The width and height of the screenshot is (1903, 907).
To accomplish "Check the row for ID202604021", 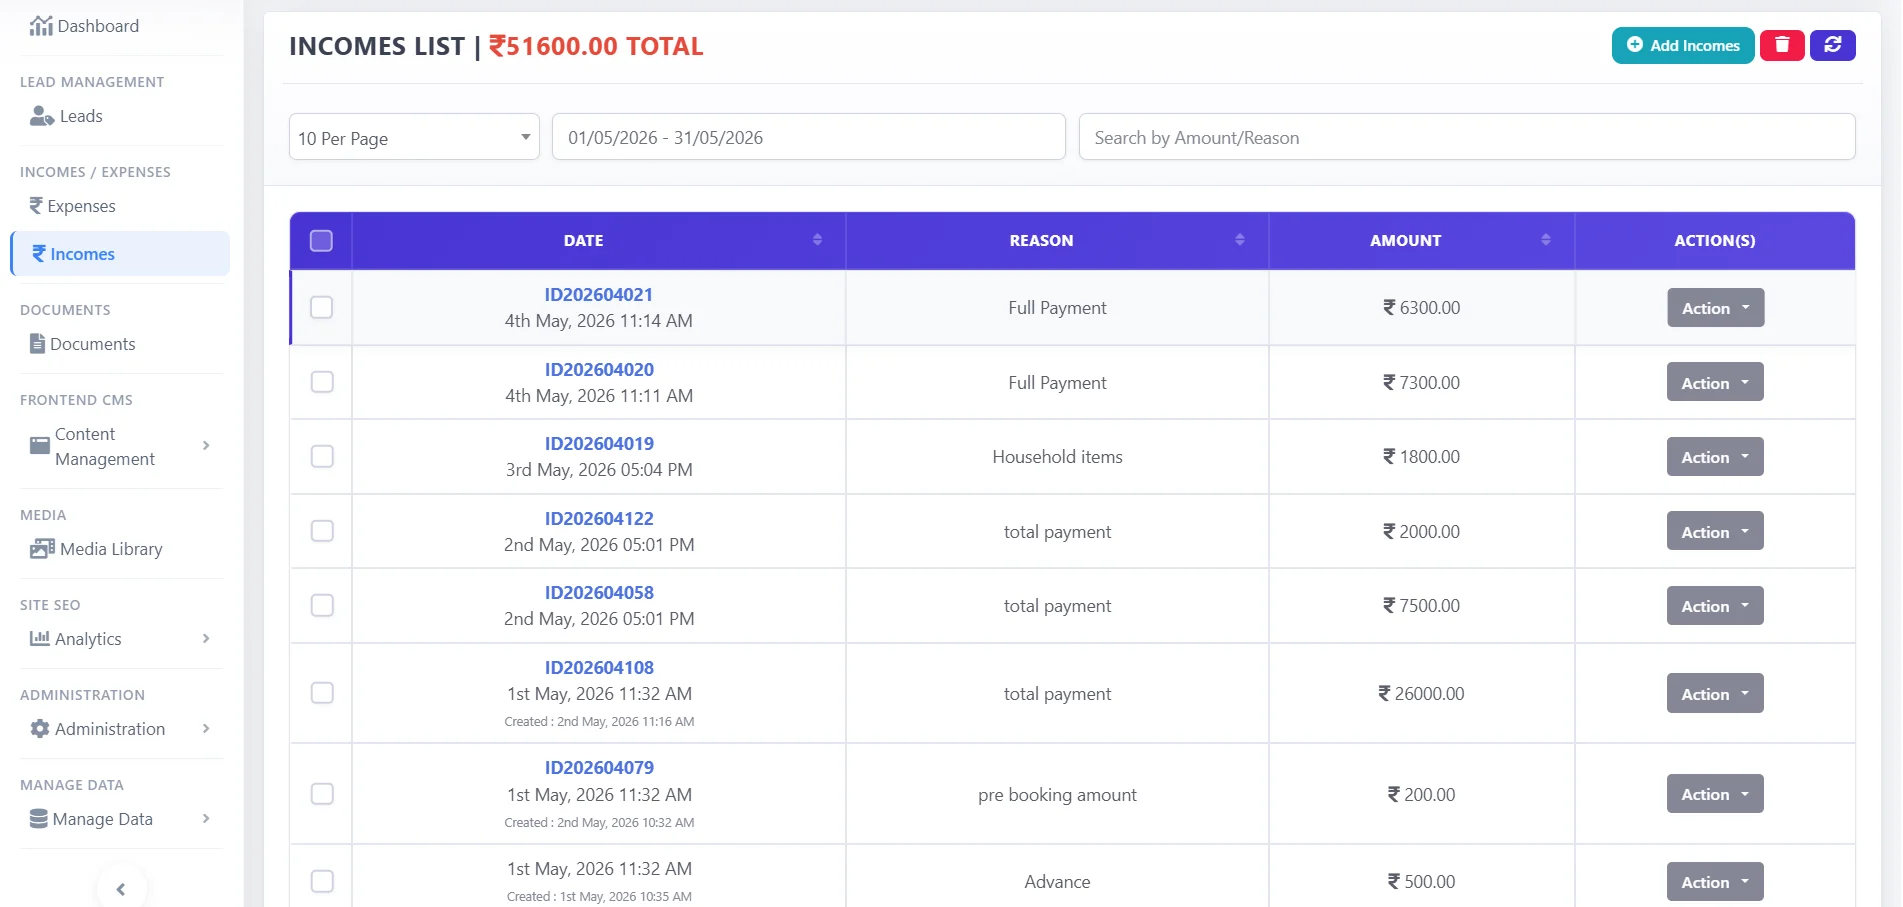I will point(321,307).
